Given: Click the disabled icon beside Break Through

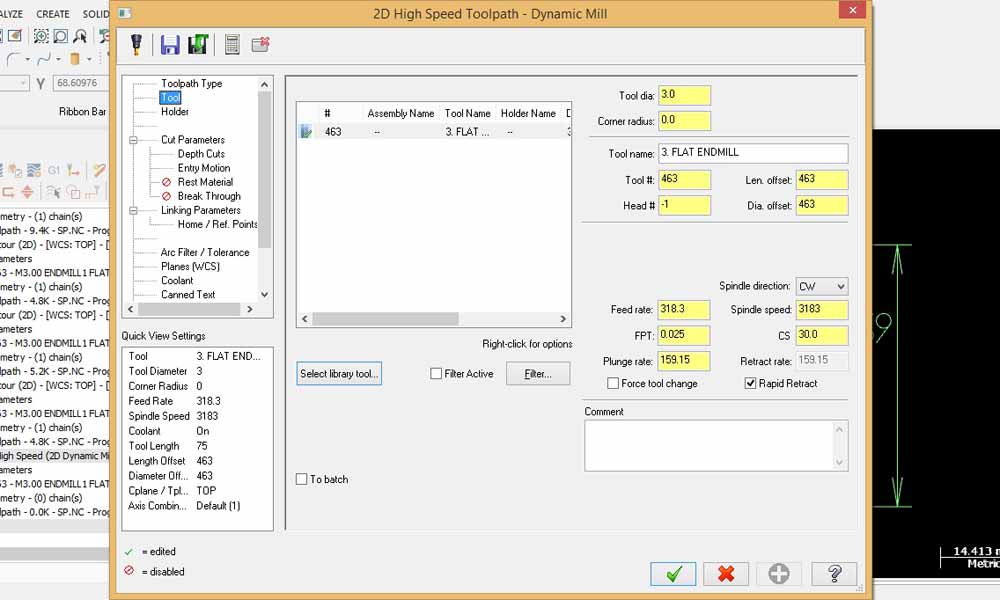Looking at the screenshot, I should [166, 196].
